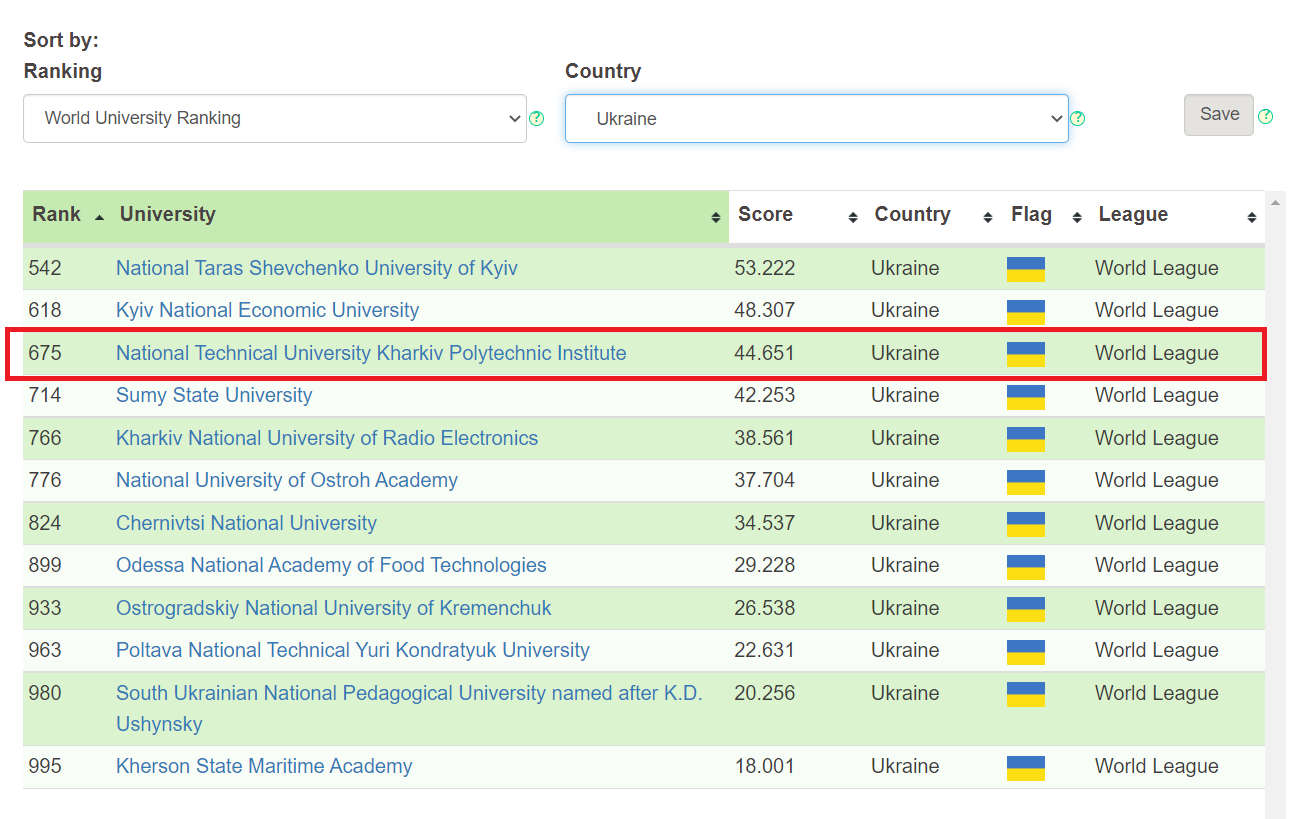Screen dimensions: 1305x819
Task: Click rank number 933
Action: coord(45,608)
